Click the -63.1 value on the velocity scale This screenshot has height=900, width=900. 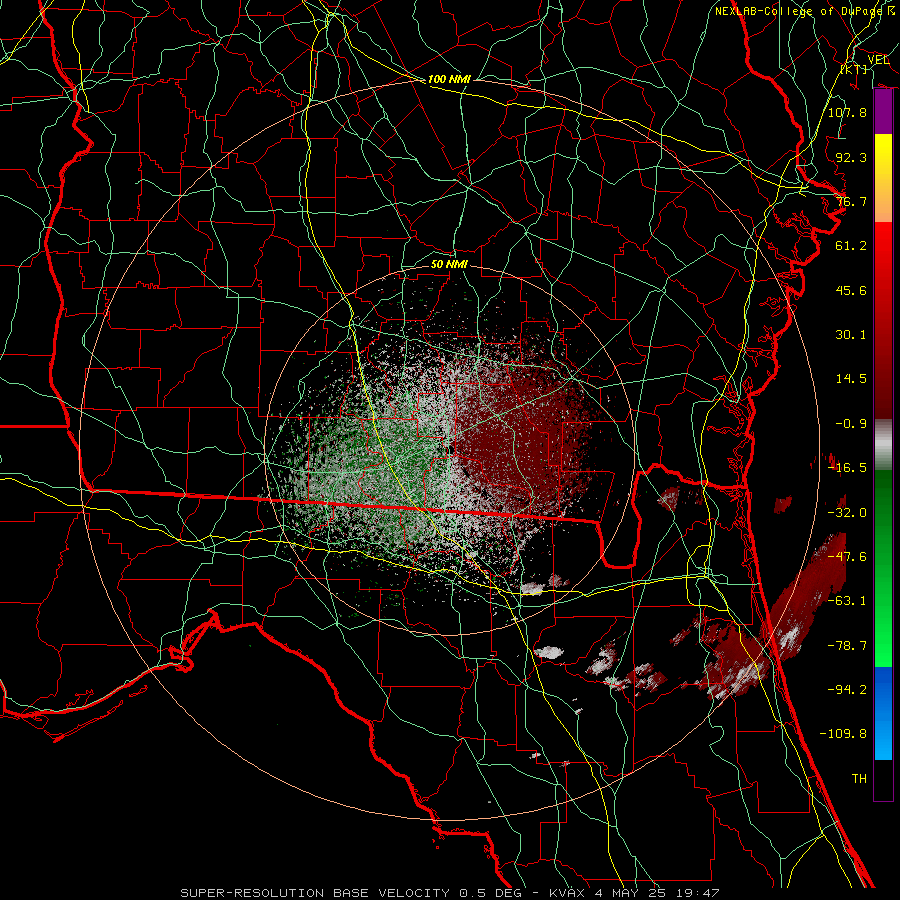847,601
